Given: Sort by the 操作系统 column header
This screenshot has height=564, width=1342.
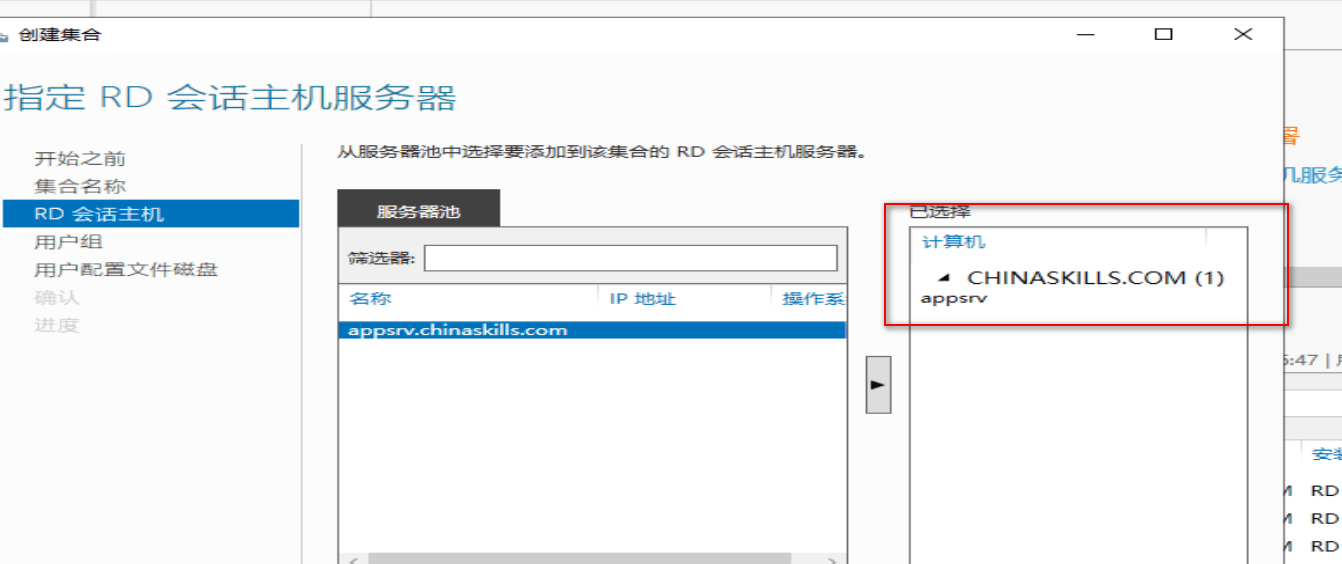Looking at the screenshot, I should [812, 299].
